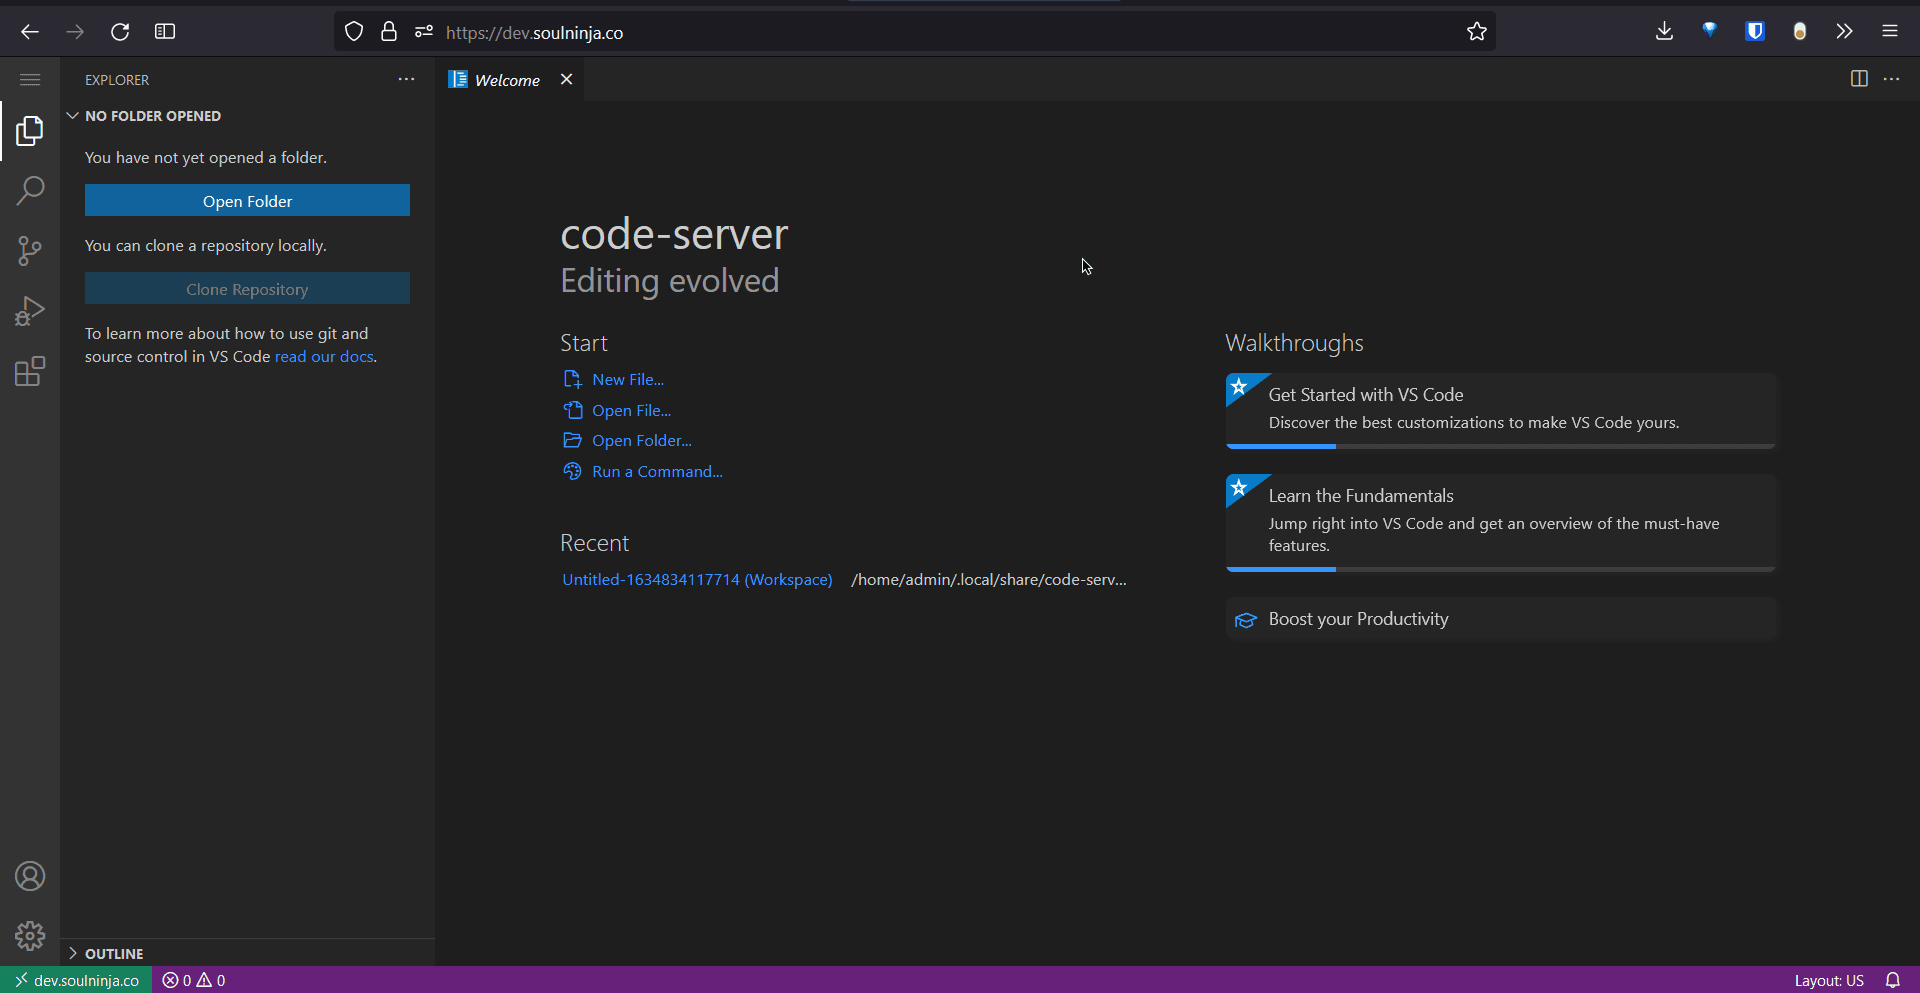The width and height of the screenshot is (1920, 993).
Task: Open the Run and Debug view
Action: (x=30, y=312)
